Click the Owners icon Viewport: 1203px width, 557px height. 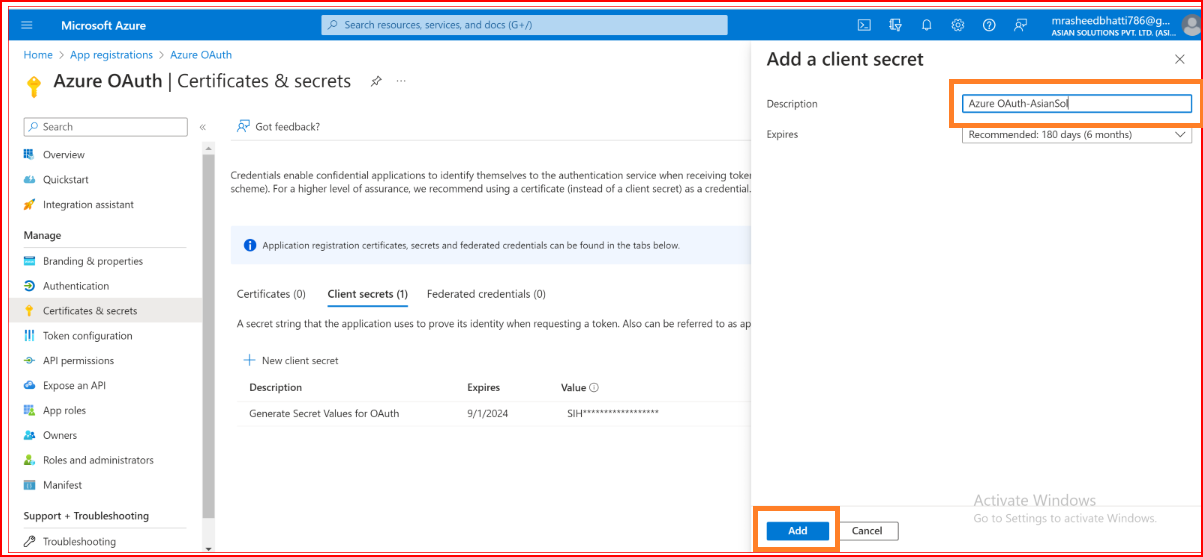[x=30, y=435]
